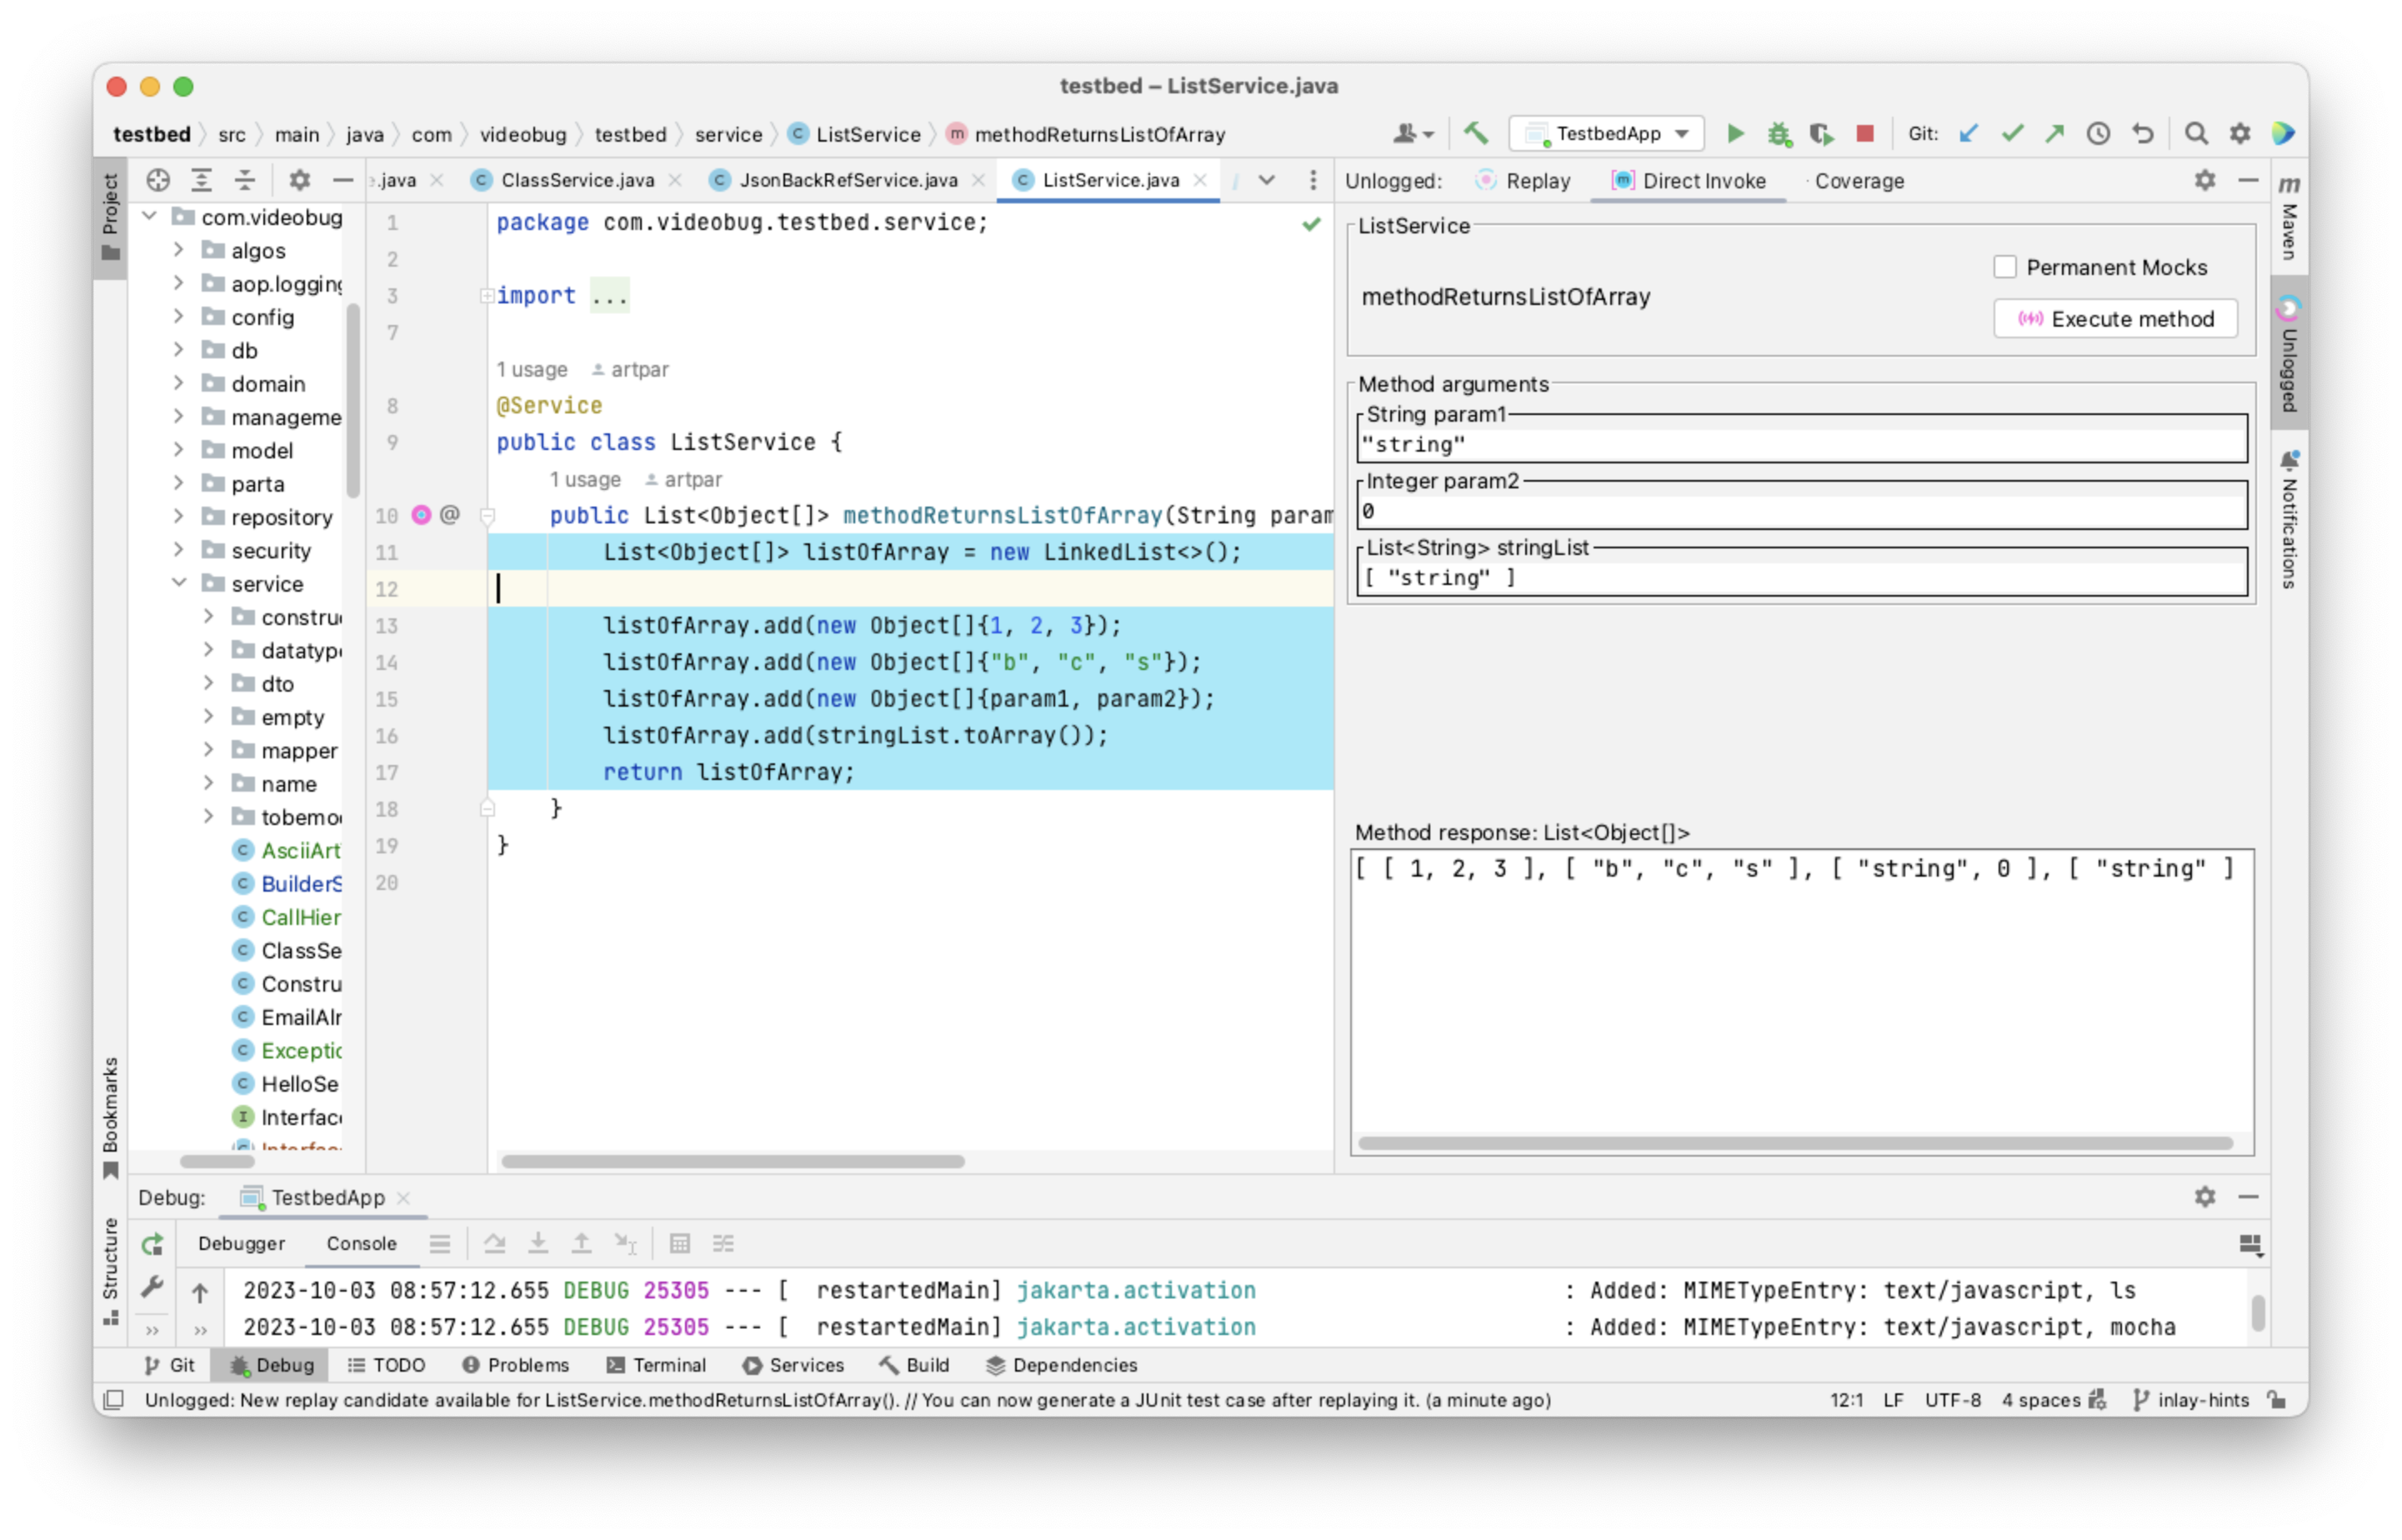Click the Git commit checkmark icon

tap(2017, 133)
